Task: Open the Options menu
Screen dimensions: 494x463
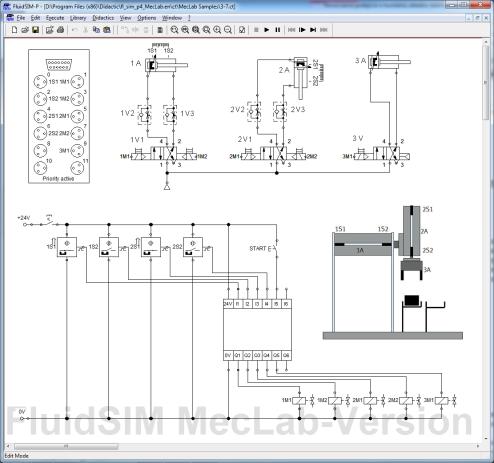Action: (x=147, y=18)
